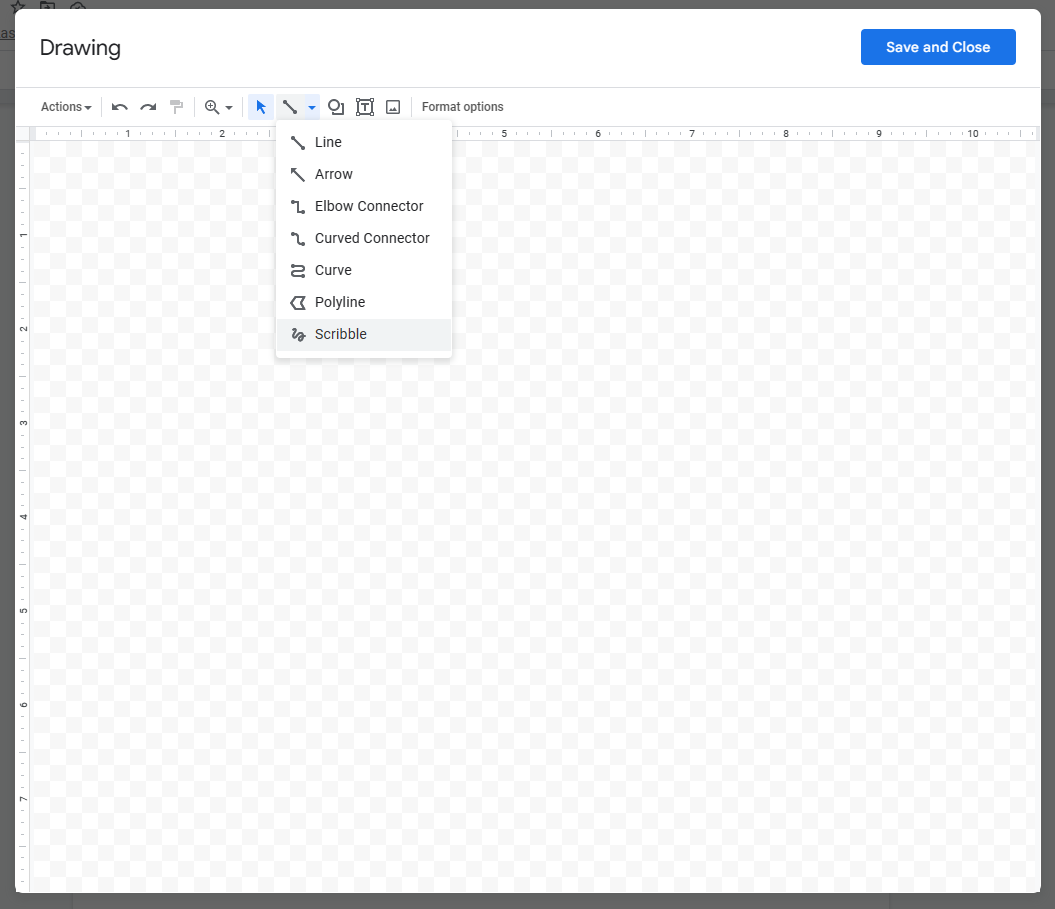Select Curve from the line menu
The width and height of the screenshot is (1055, 909).
[x=334, y=270]
